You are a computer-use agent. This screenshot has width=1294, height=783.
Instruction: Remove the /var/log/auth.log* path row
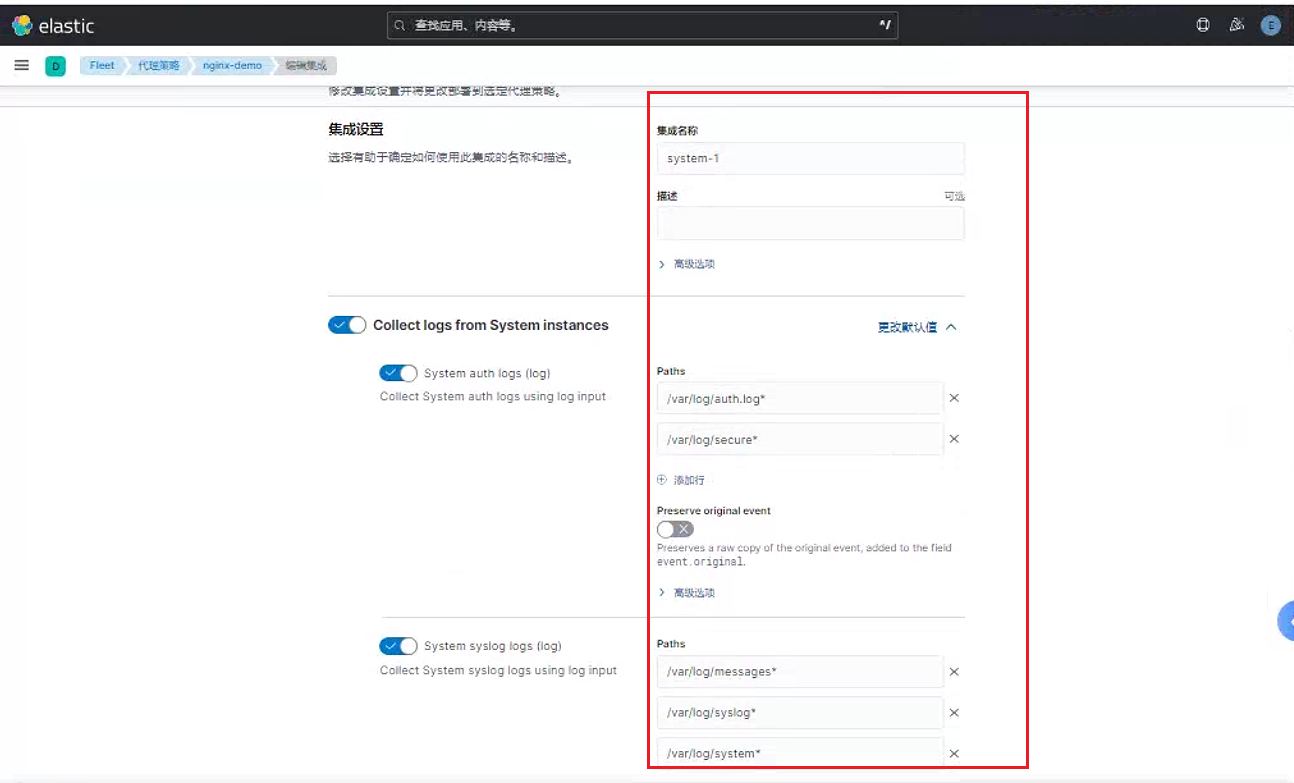tap(954, 398)
